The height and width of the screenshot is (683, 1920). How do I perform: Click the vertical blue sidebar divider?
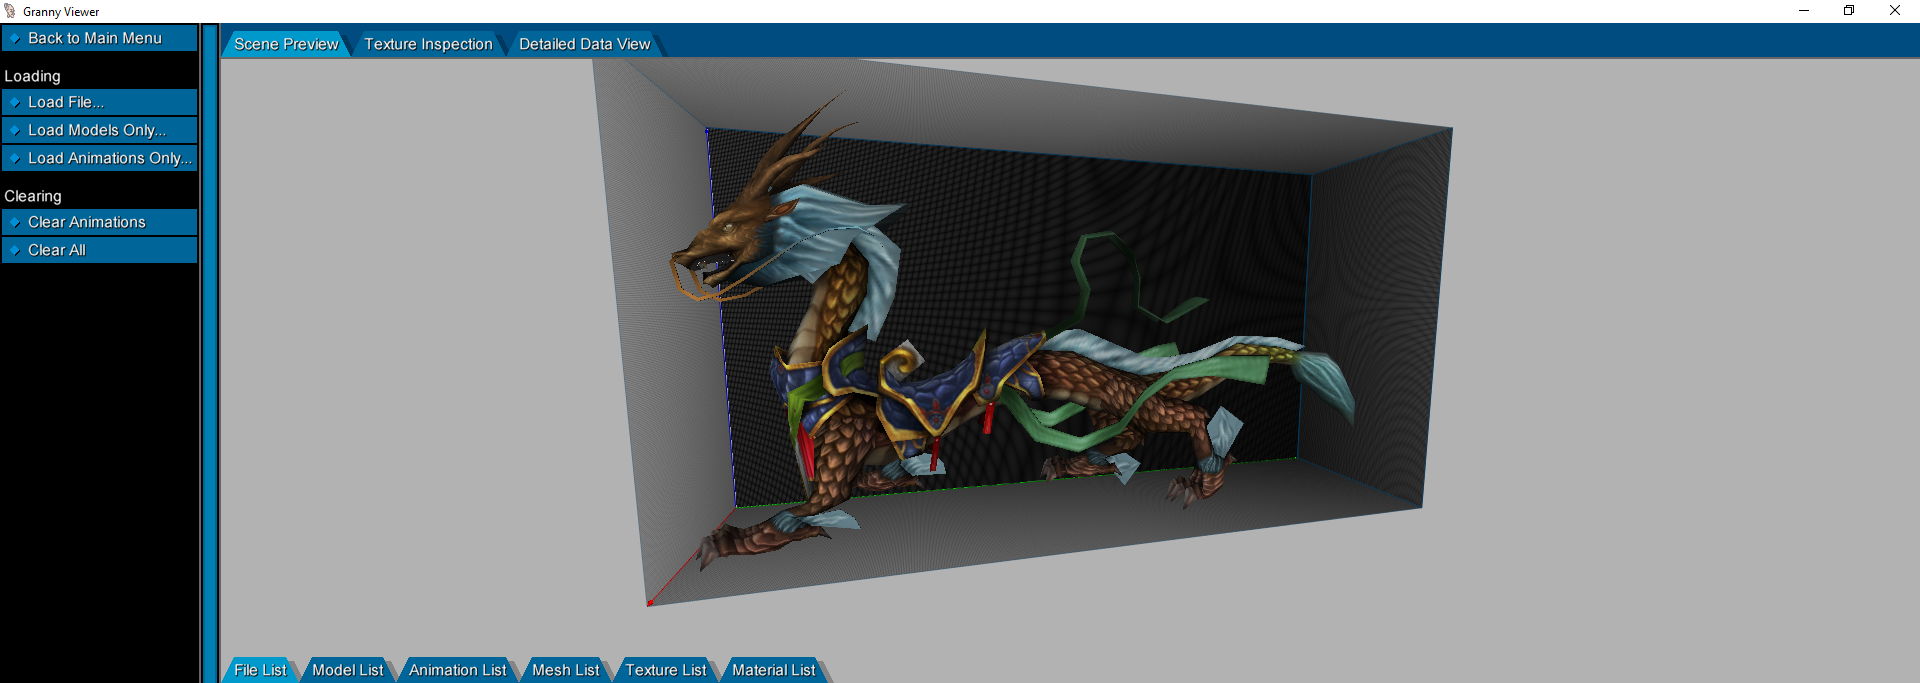(x=210, y=350)
